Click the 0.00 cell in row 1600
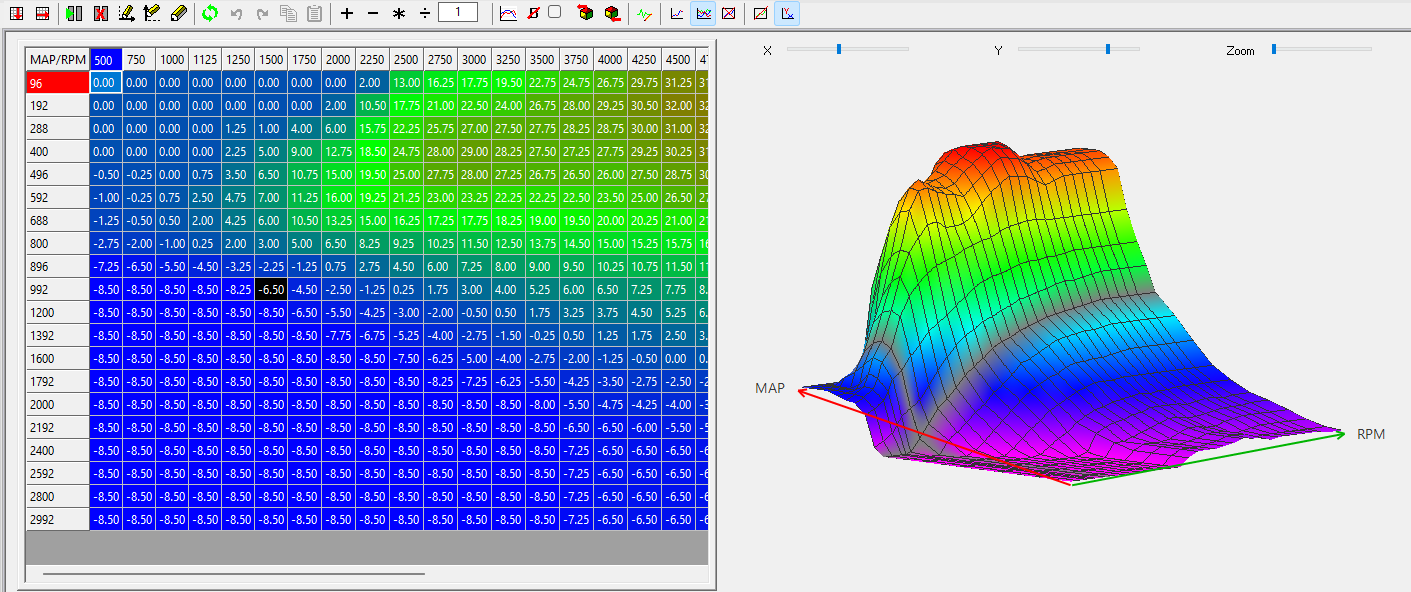Viewport: 1411px width, 592px height. (x=677, y=358)
